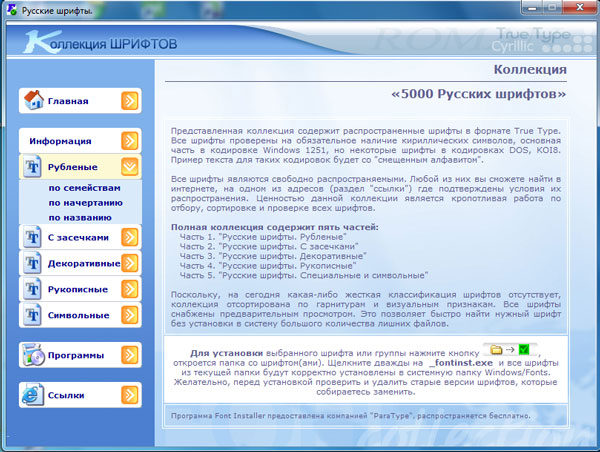Expand С засечками with its orange arrow
This screenshot has width=600, height=452.
coord(130,237)
